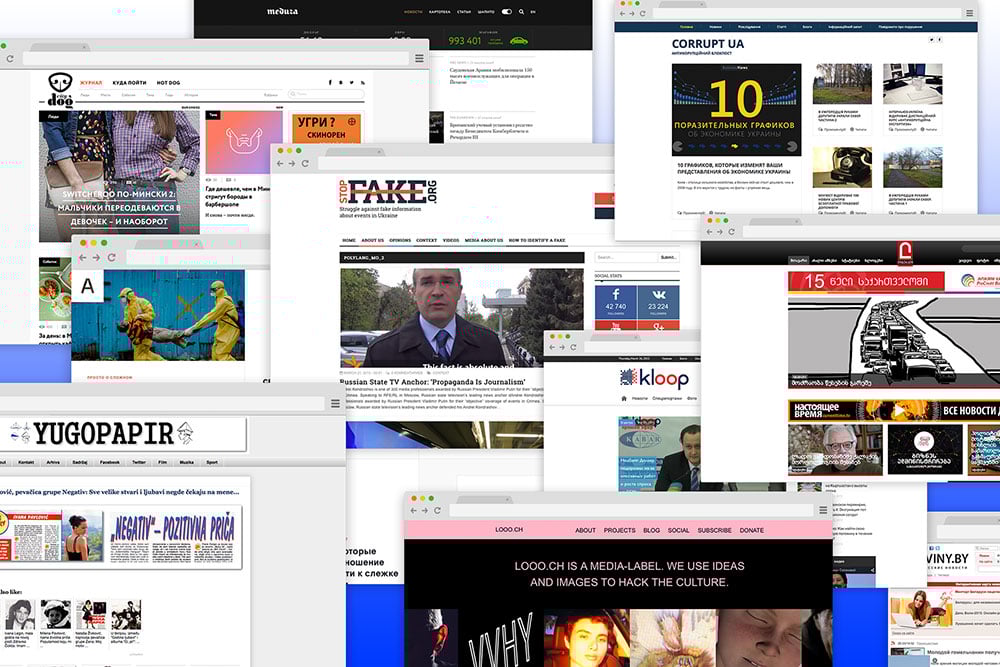This screenshot has width=1000, height=667.
Task: Open КУДА ПОЙТИ tab on Citydog
Action: coord(129,83)
